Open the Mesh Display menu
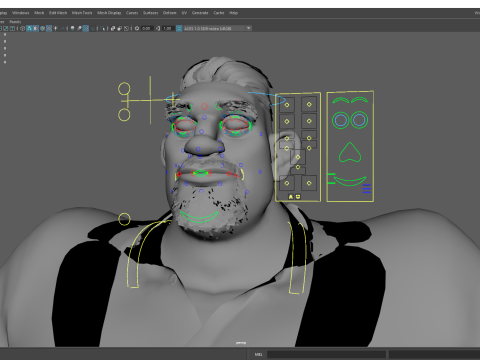 click(109, 13)
